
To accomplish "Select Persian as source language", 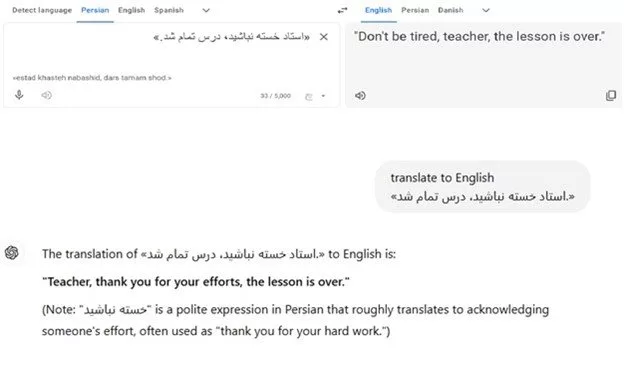I will point(95,10).
